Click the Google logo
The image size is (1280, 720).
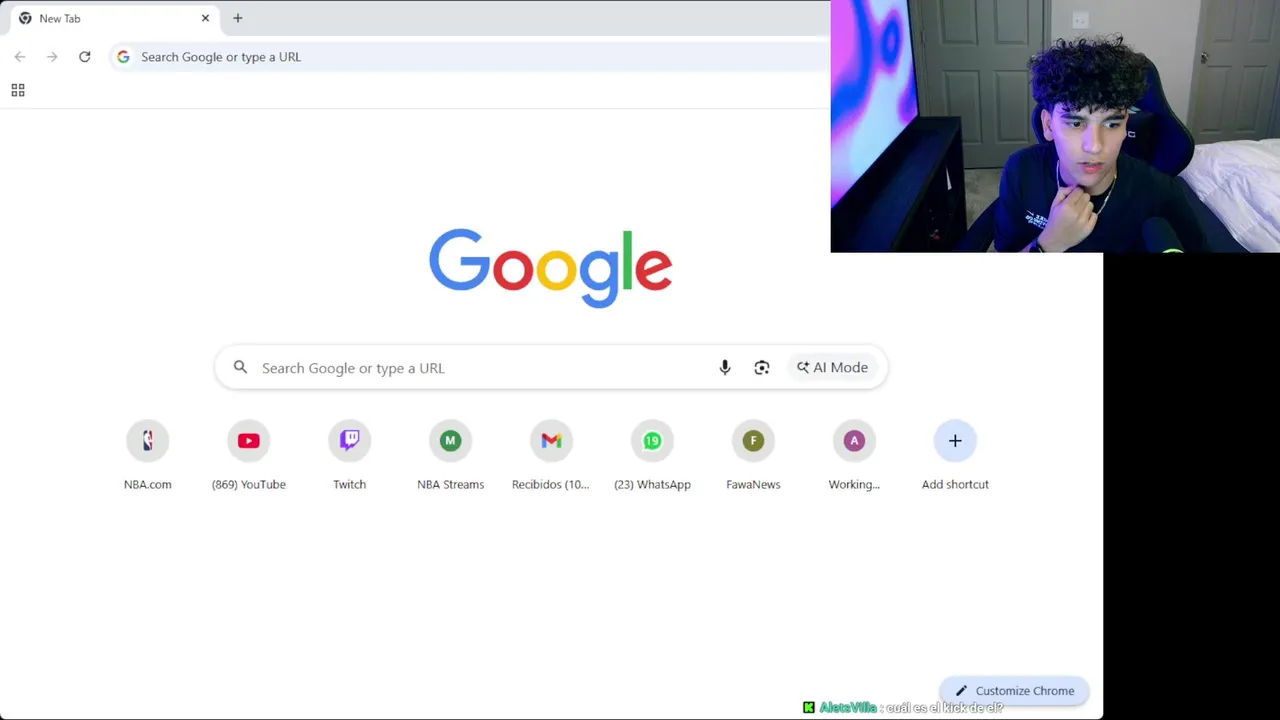pos(551,268)
